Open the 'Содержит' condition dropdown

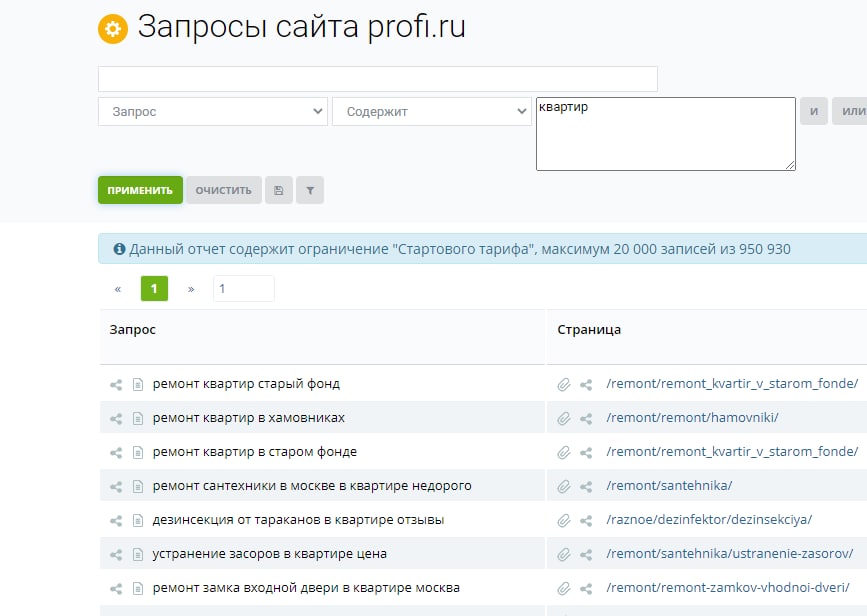tap(432, 112)
